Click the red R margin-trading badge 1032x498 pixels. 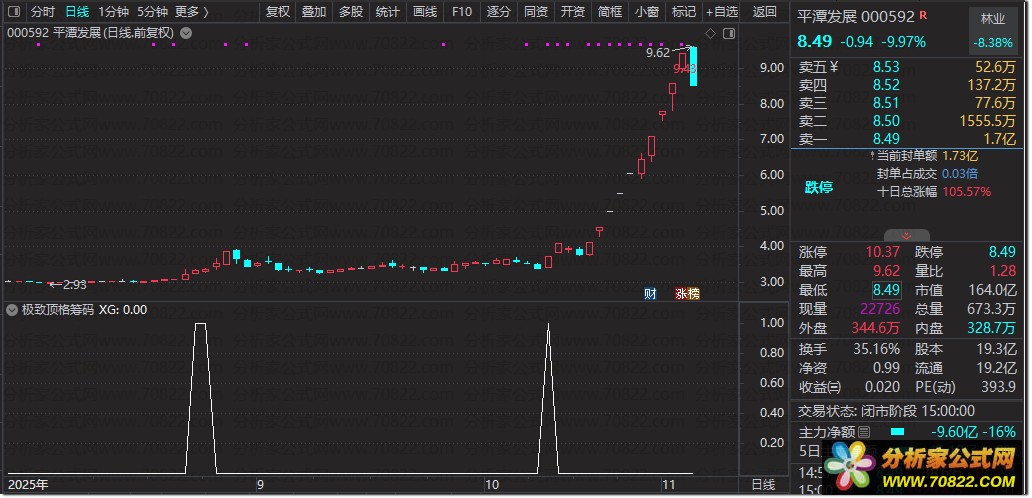pos(923,14)
